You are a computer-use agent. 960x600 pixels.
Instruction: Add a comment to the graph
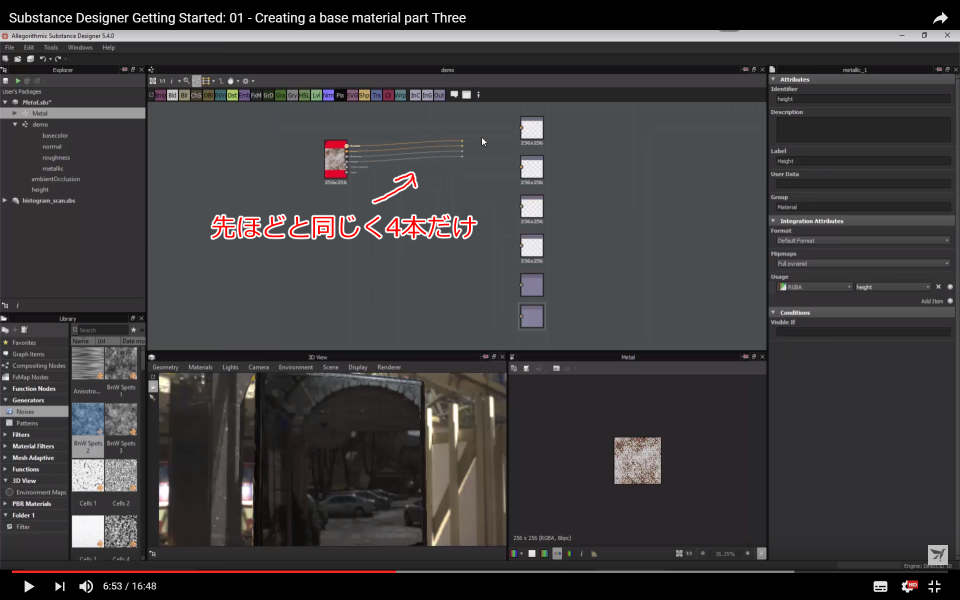pyautogui.click(x=454, y=95)
